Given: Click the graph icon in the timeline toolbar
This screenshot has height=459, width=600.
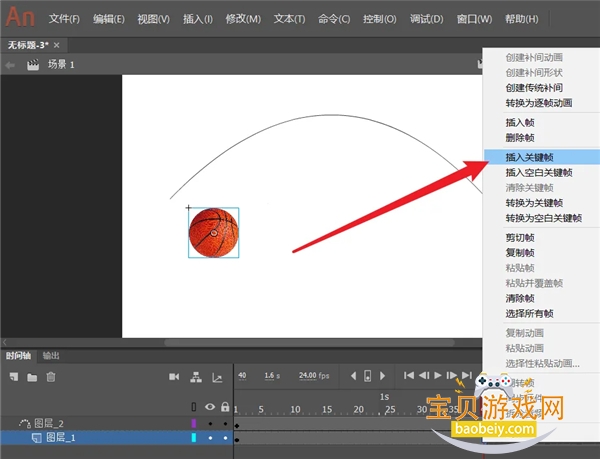Looking at the screenshot, I should pyautogui.click(x=217, y=378).
